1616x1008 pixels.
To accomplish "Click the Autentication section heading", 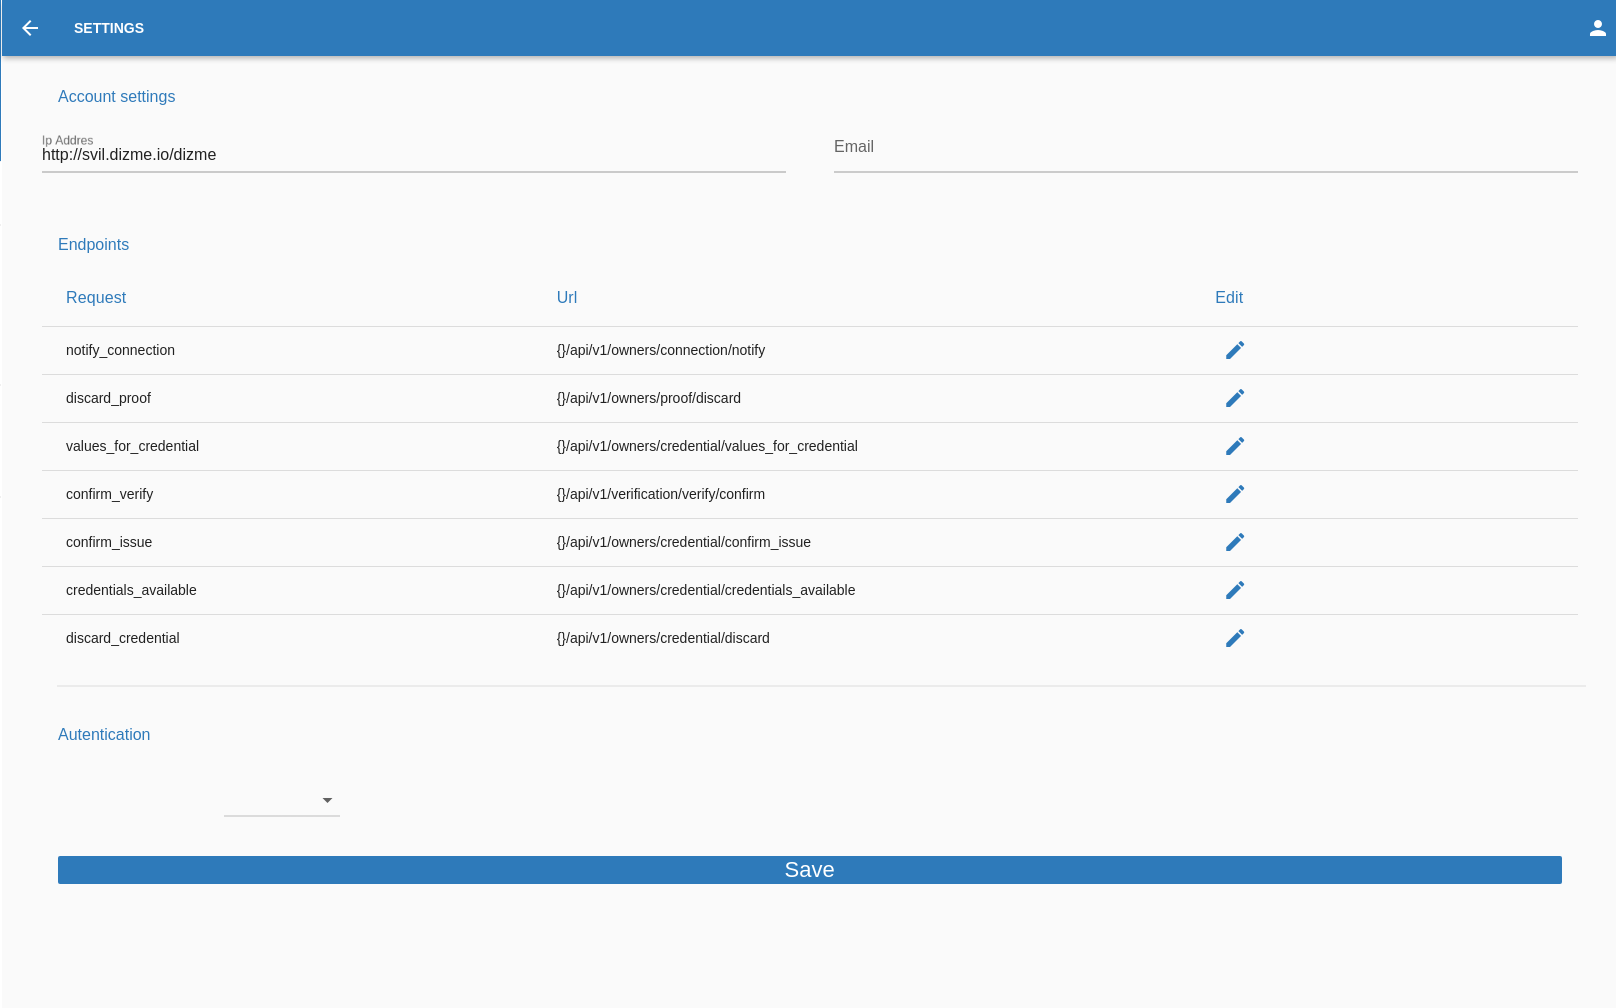I will point(104,734).
